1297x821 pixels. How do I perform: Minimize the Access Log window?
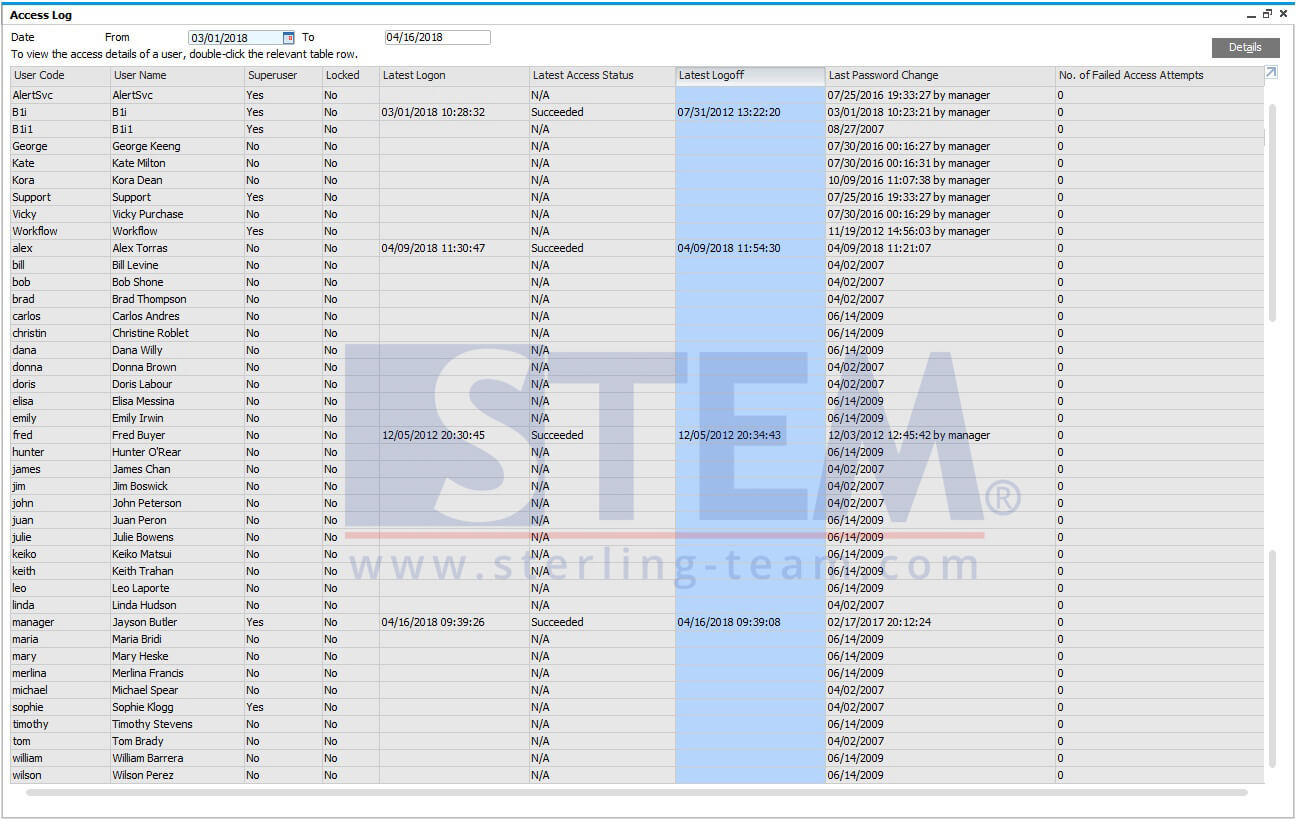click(1252, 14)
